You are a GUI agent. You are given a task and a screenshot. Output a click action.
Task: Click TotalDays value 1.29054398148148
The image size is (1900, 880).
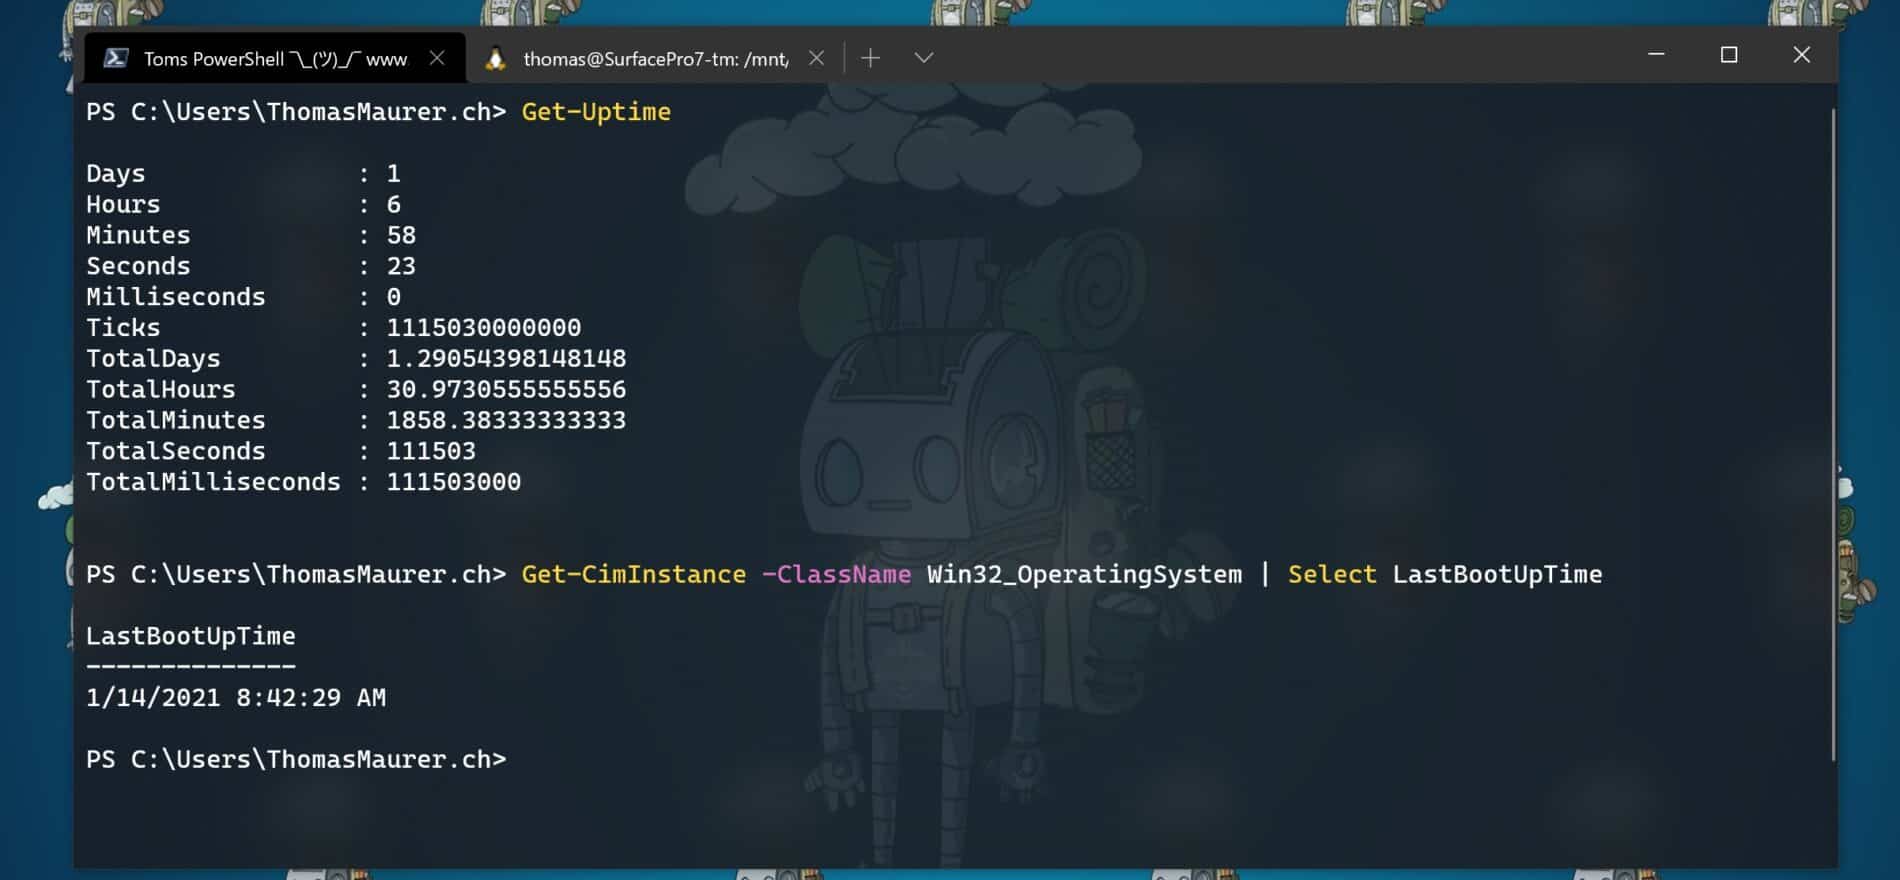point(506,359)
